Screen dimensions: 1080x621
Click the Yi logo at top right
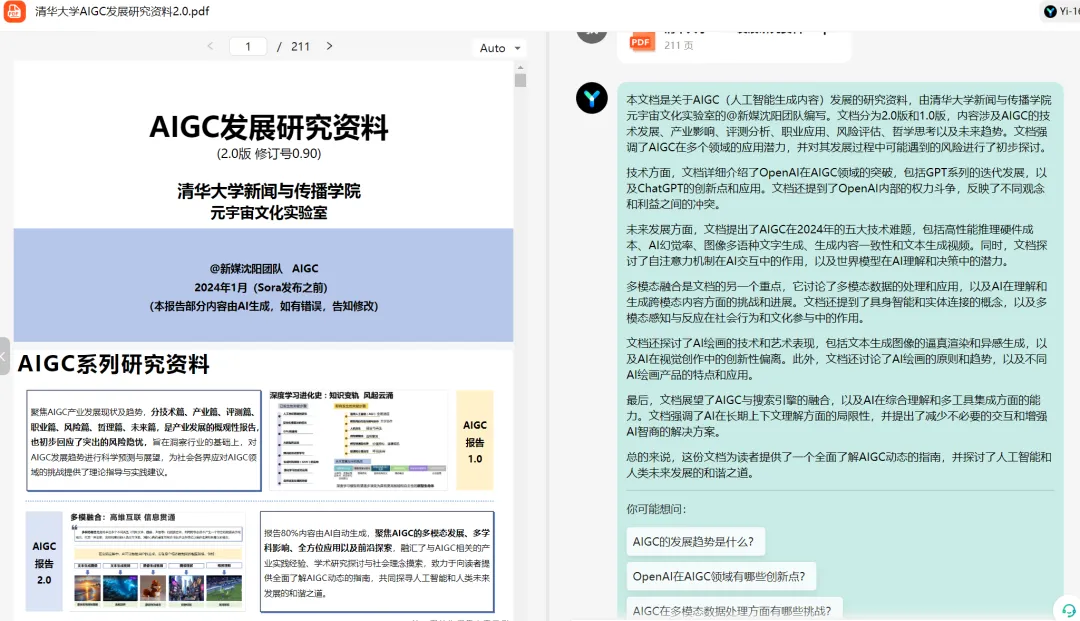(x=1050, y=11)
